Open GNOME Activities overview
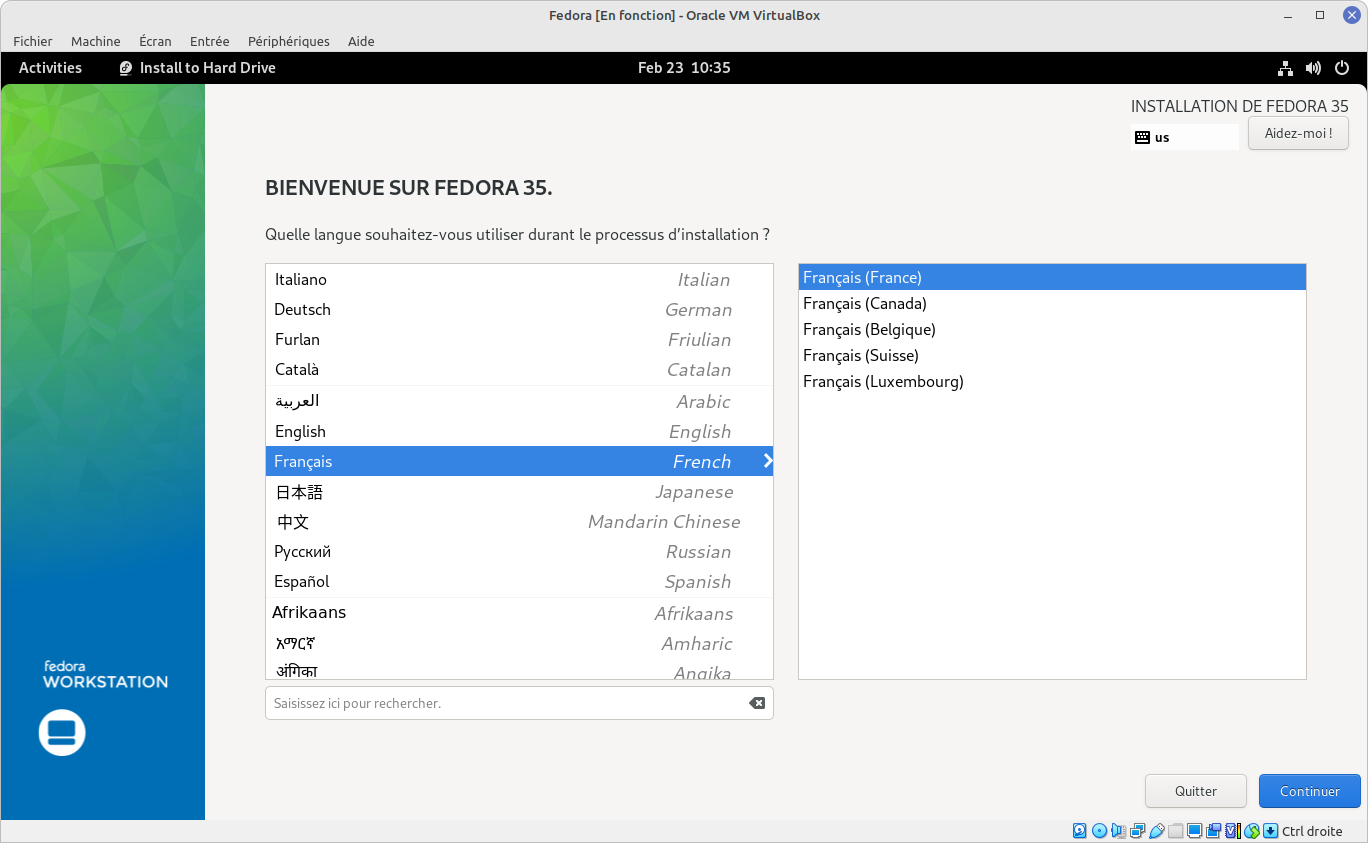 pos(50,68)
